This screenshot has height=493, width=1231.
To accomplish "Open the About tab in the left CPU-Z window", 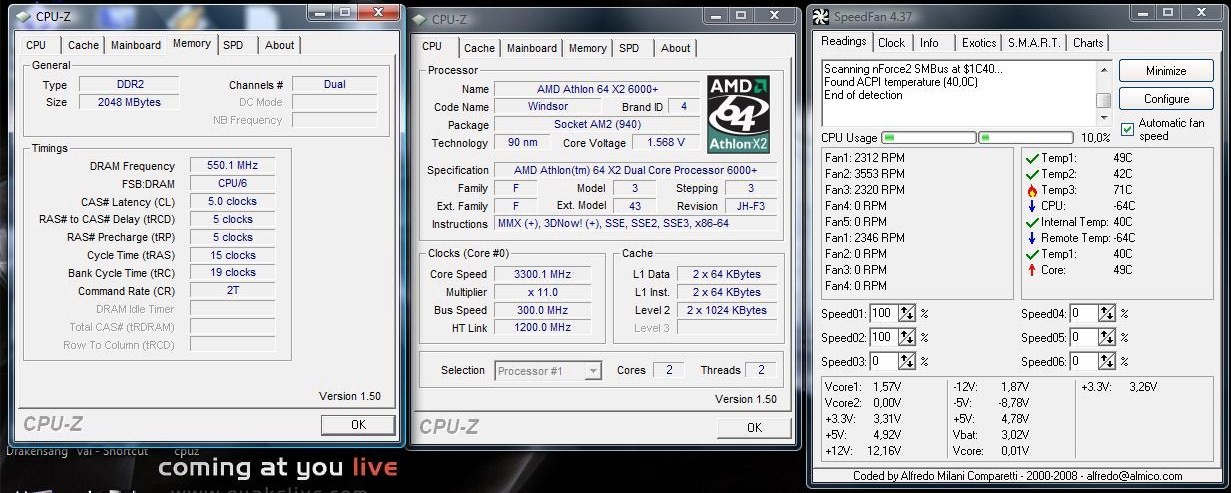I will click(x=280, y=45).
